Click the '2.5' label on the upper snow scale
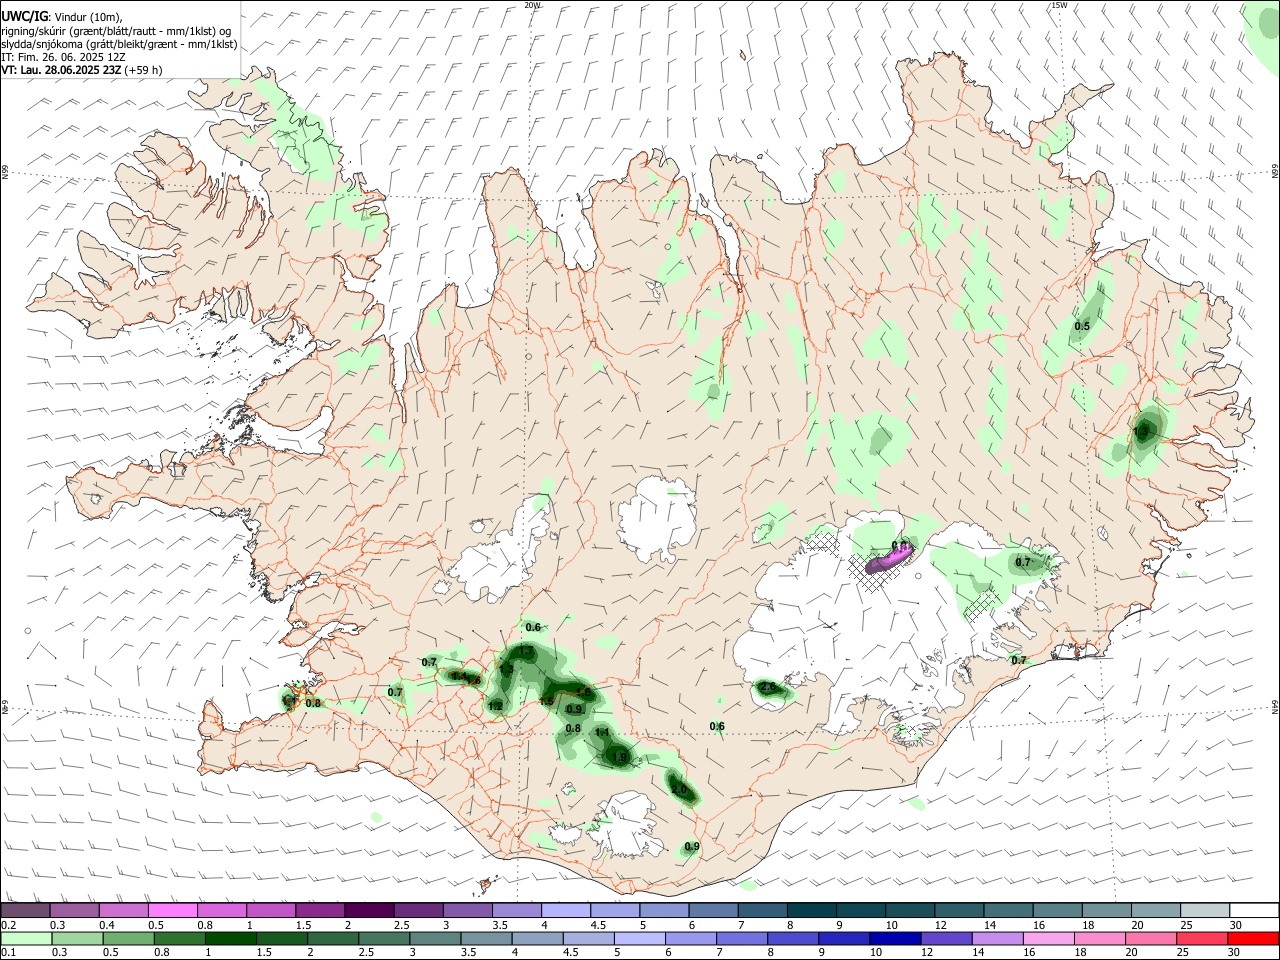1280x960 pixels. point(402,925)
